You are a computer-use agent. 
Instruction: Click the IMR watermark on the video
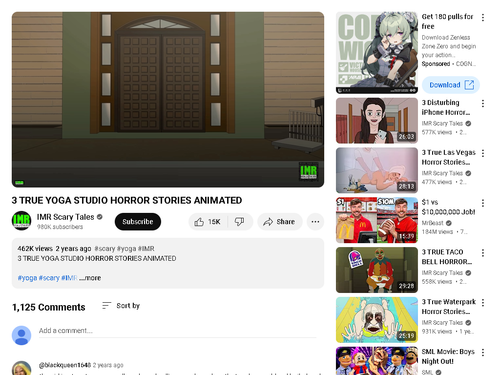308,172
